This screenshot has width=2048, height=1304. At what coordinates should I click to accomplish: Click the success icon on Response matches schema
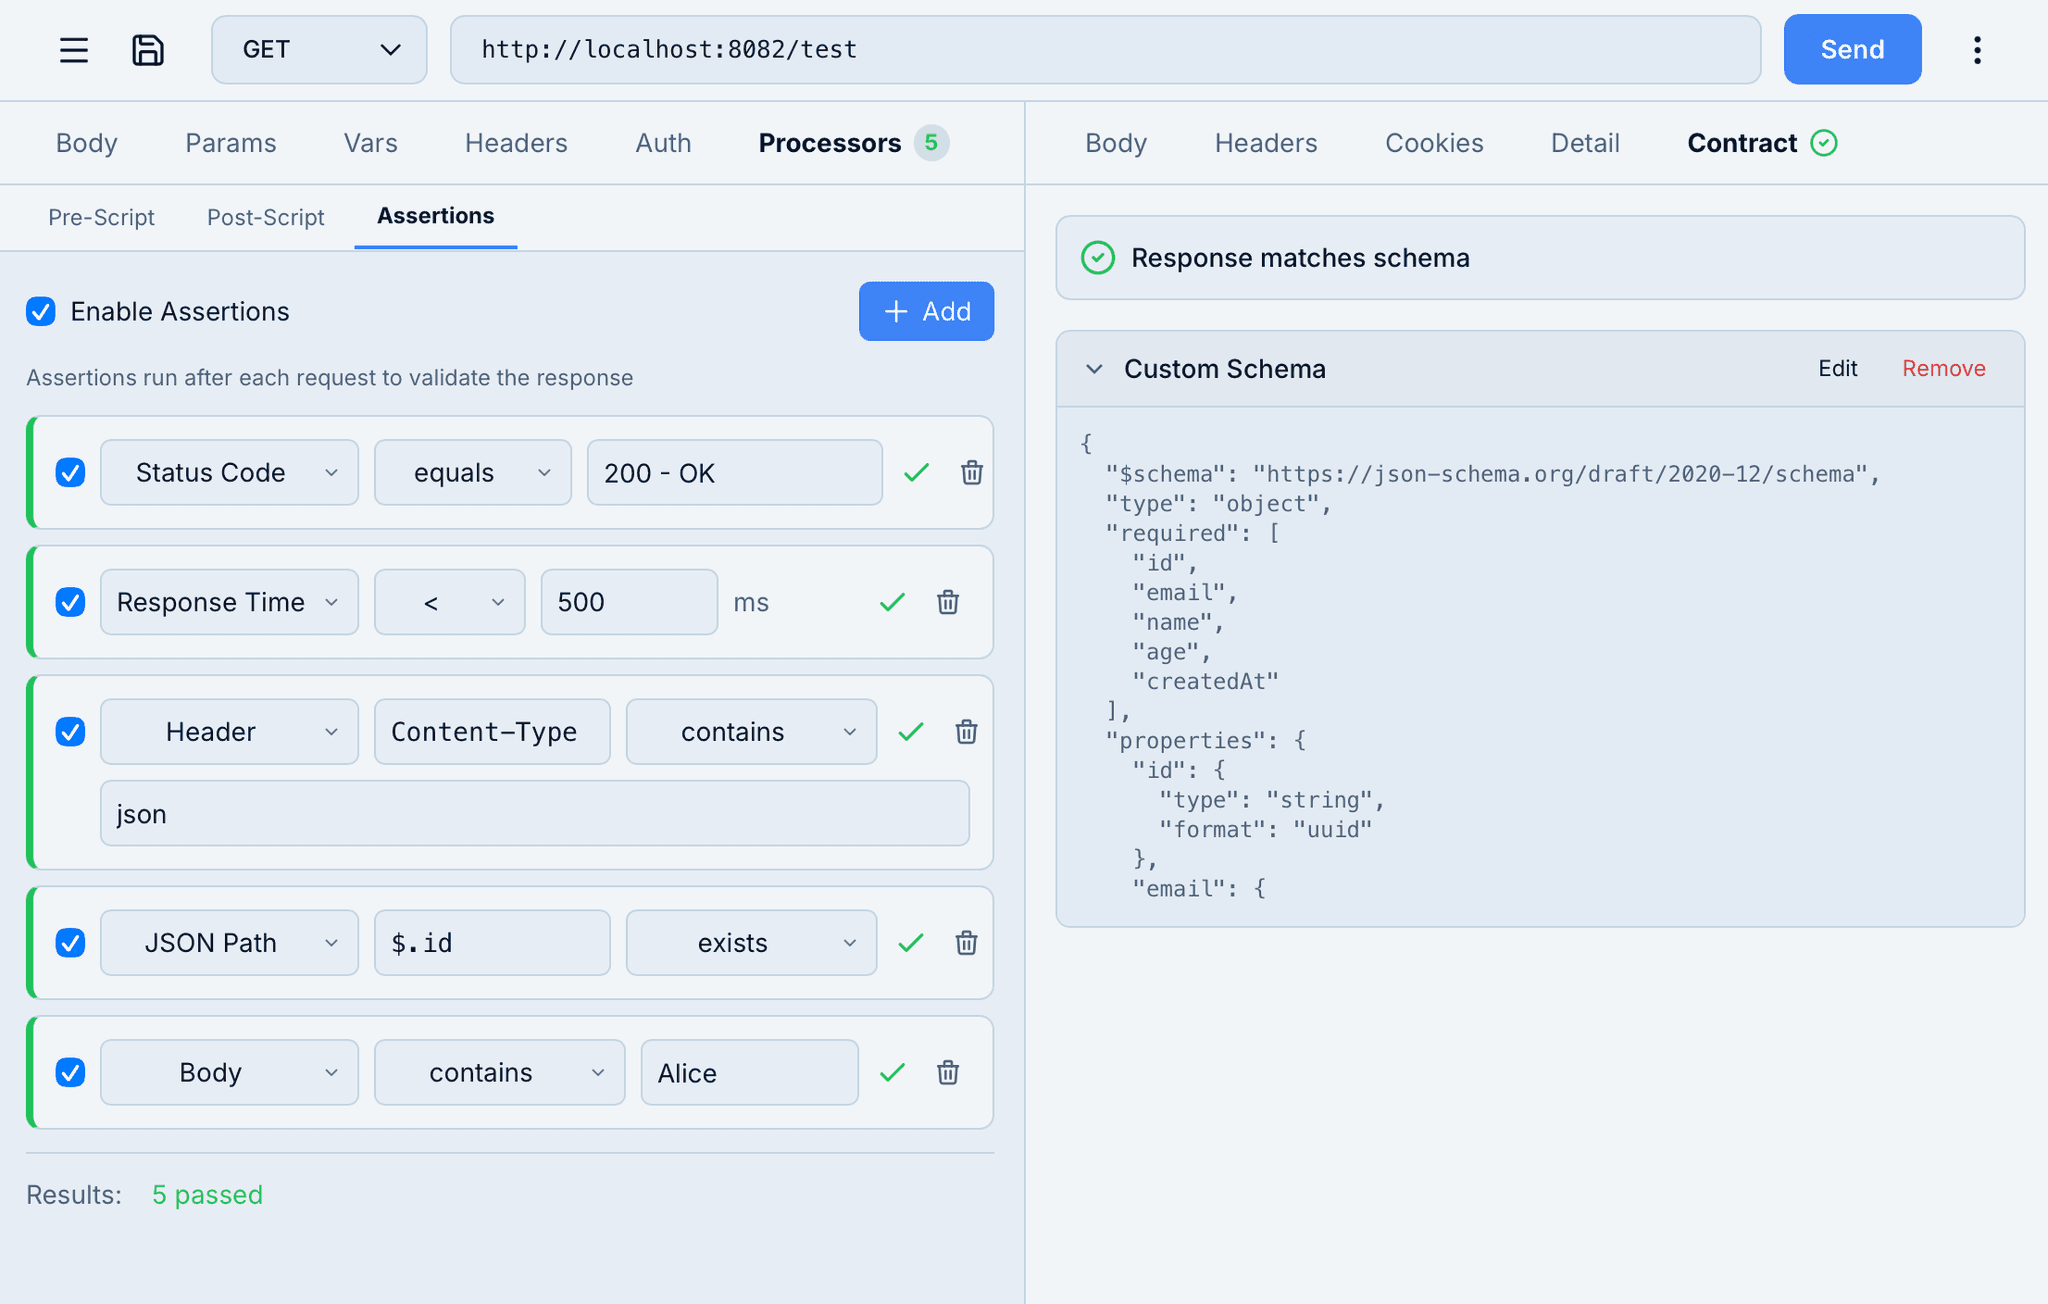pyautogui.click(x=1098, y=258)
